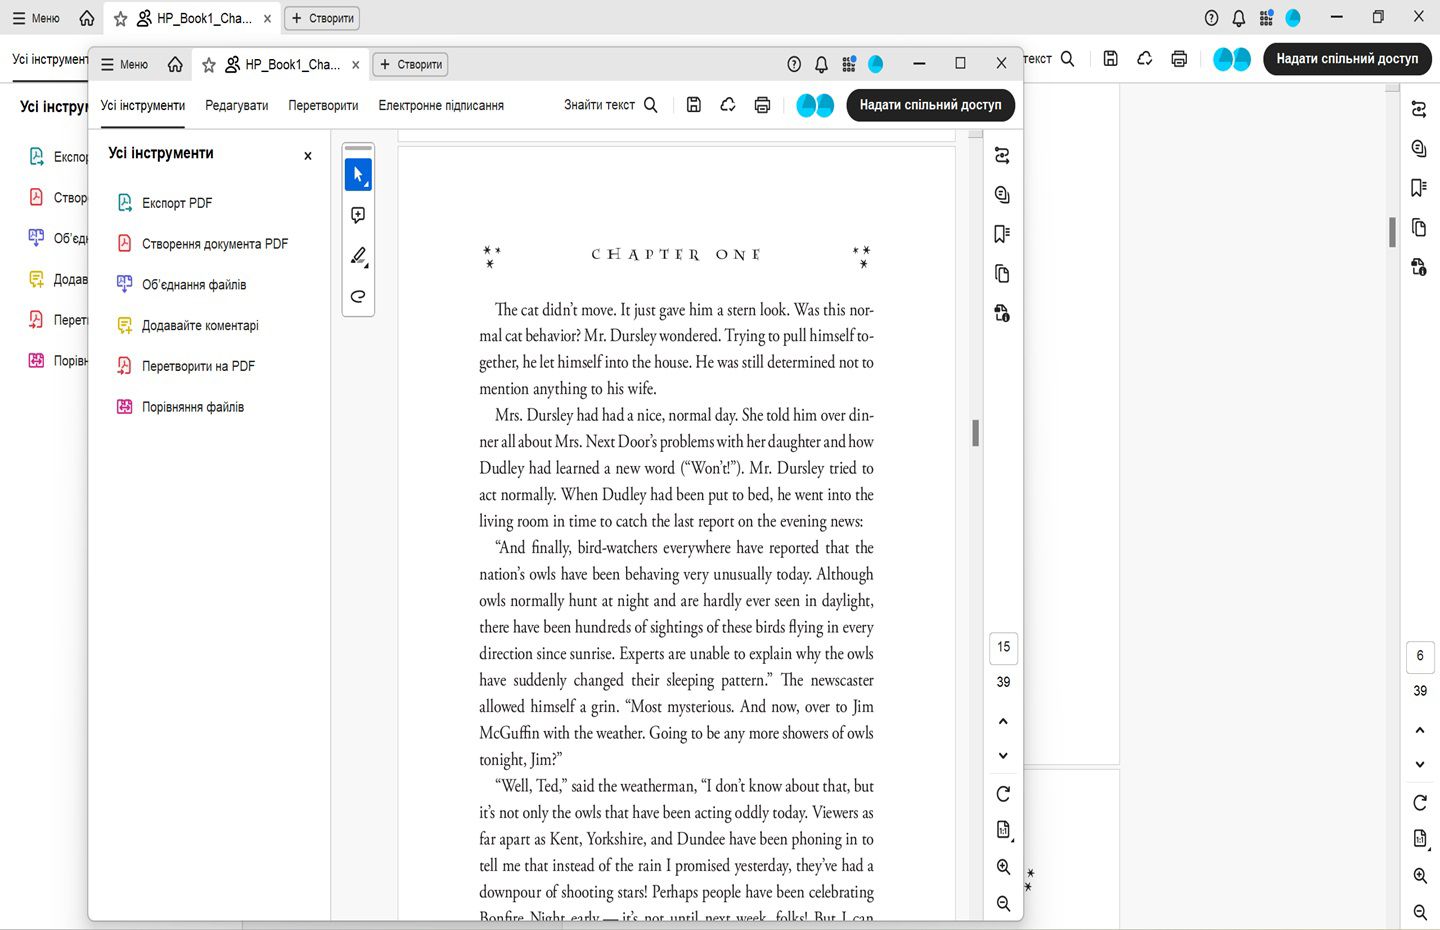Open the share/workflow panel icon in front window's right rail
This screenshot has height=930, width=1440.
(x=1002, y=155)
